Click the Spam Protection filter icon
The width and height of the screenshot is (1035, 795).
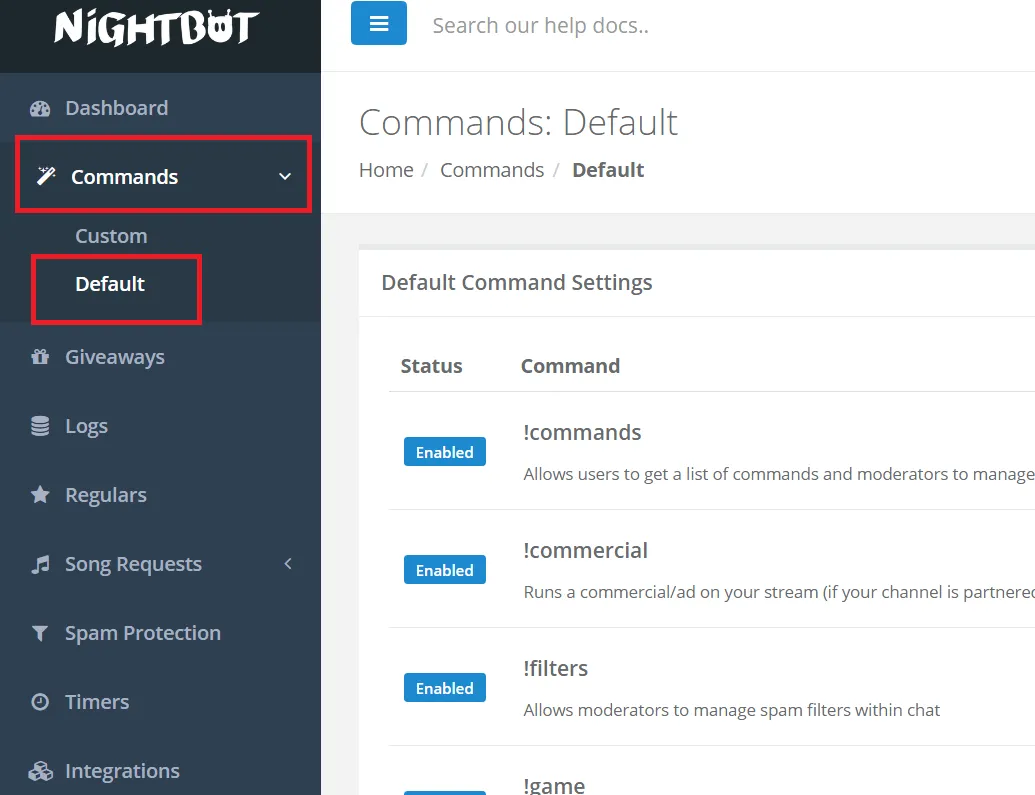pos(40,633)
